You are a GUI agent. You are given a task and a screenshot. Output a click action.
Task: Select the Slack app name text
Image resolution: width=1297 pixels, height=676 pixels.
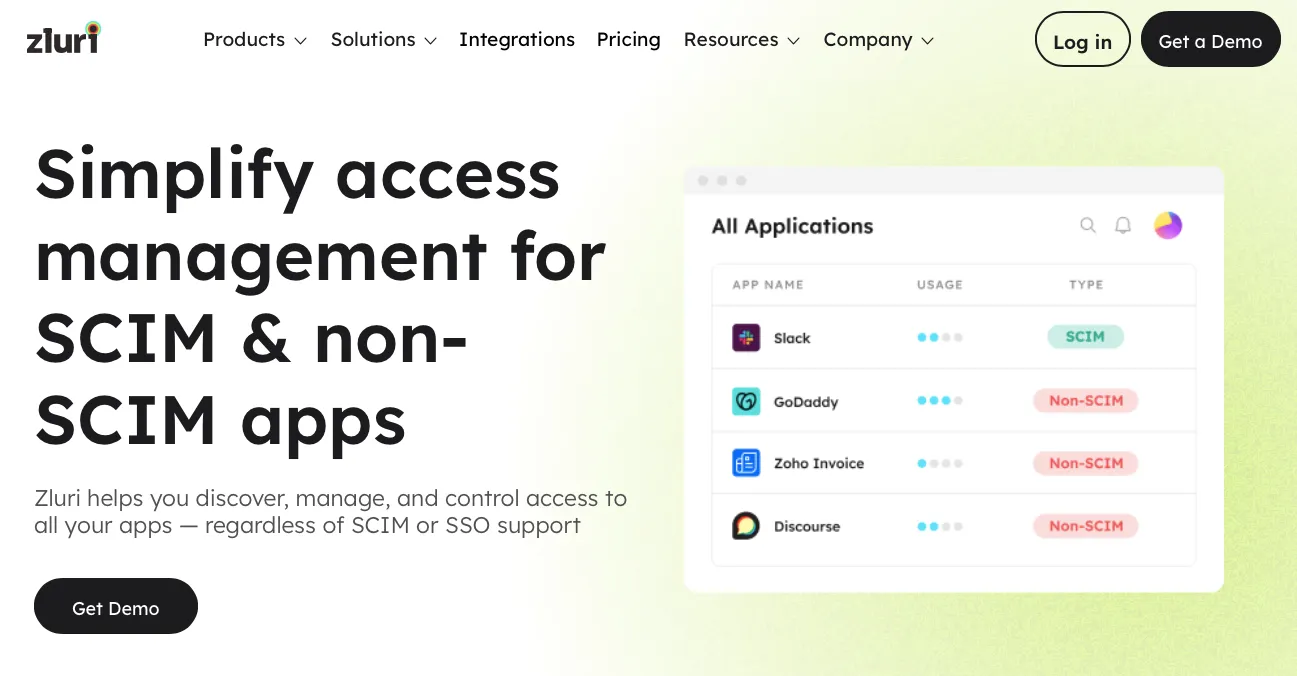coord(792,338)
